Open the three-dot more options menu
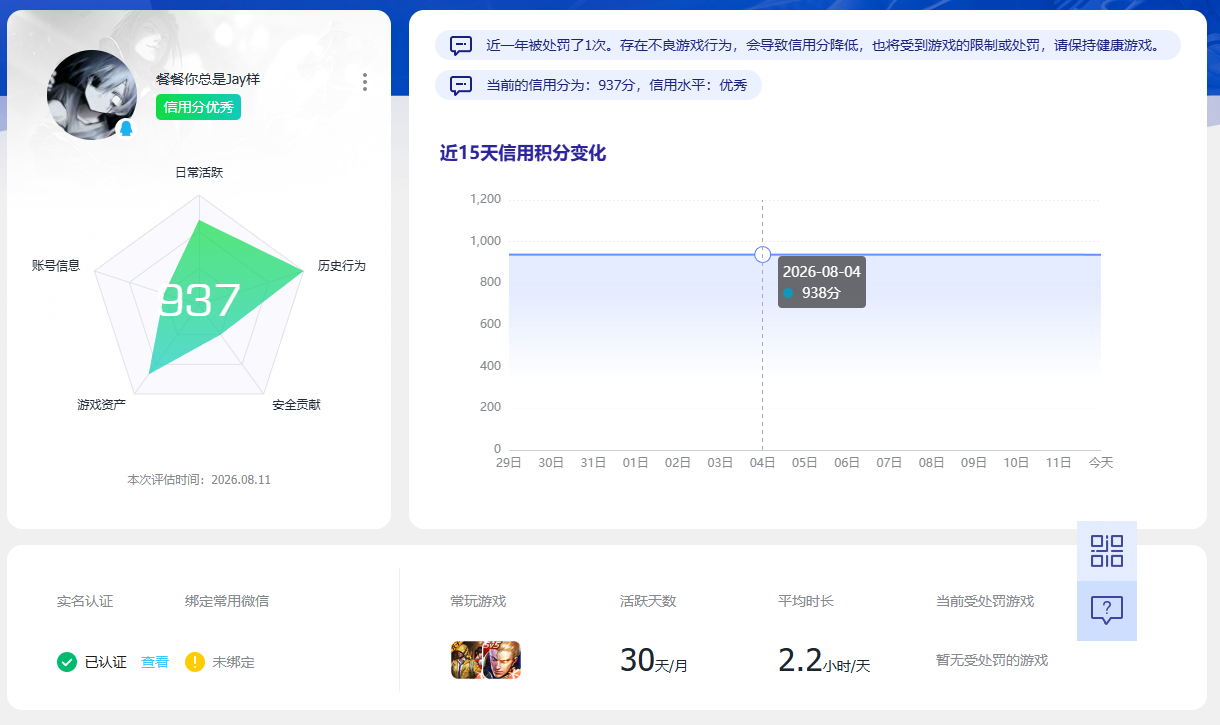 click(x=365, y=82)
